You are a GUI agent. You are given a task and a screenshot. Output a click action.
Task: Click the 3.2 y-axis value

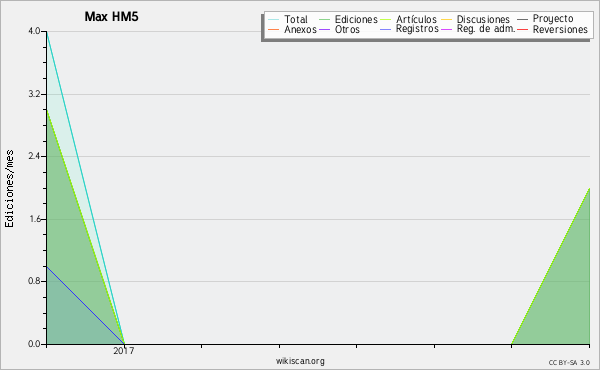34,94
